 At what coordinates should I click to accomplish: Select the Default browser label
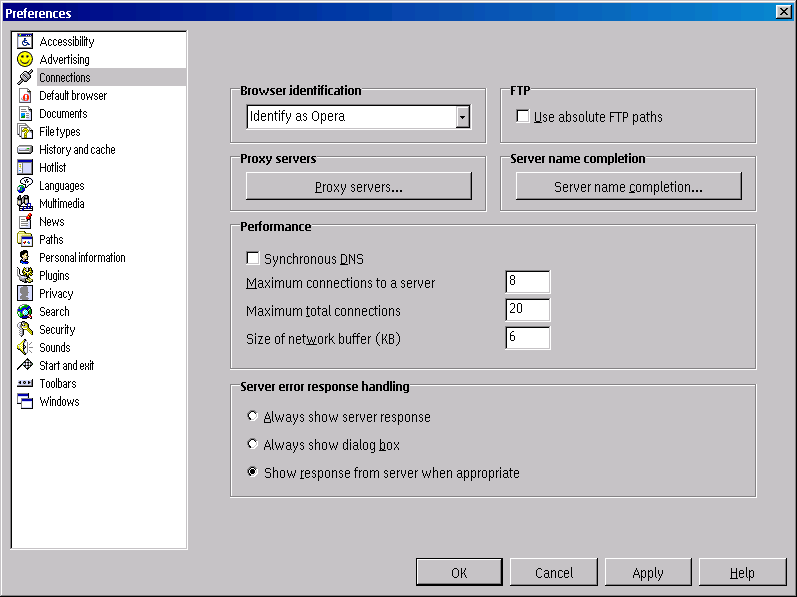pos(73,96)
